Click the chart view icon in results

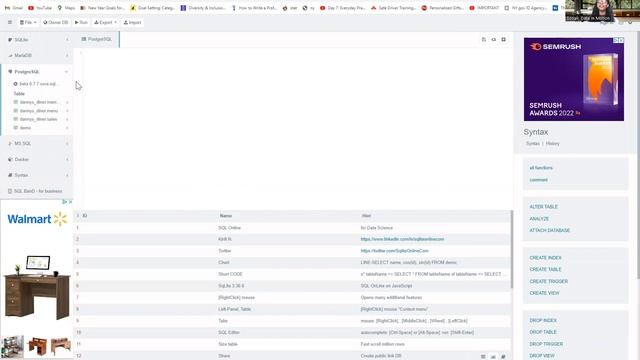pyautogui.click(x=493, y=356)
